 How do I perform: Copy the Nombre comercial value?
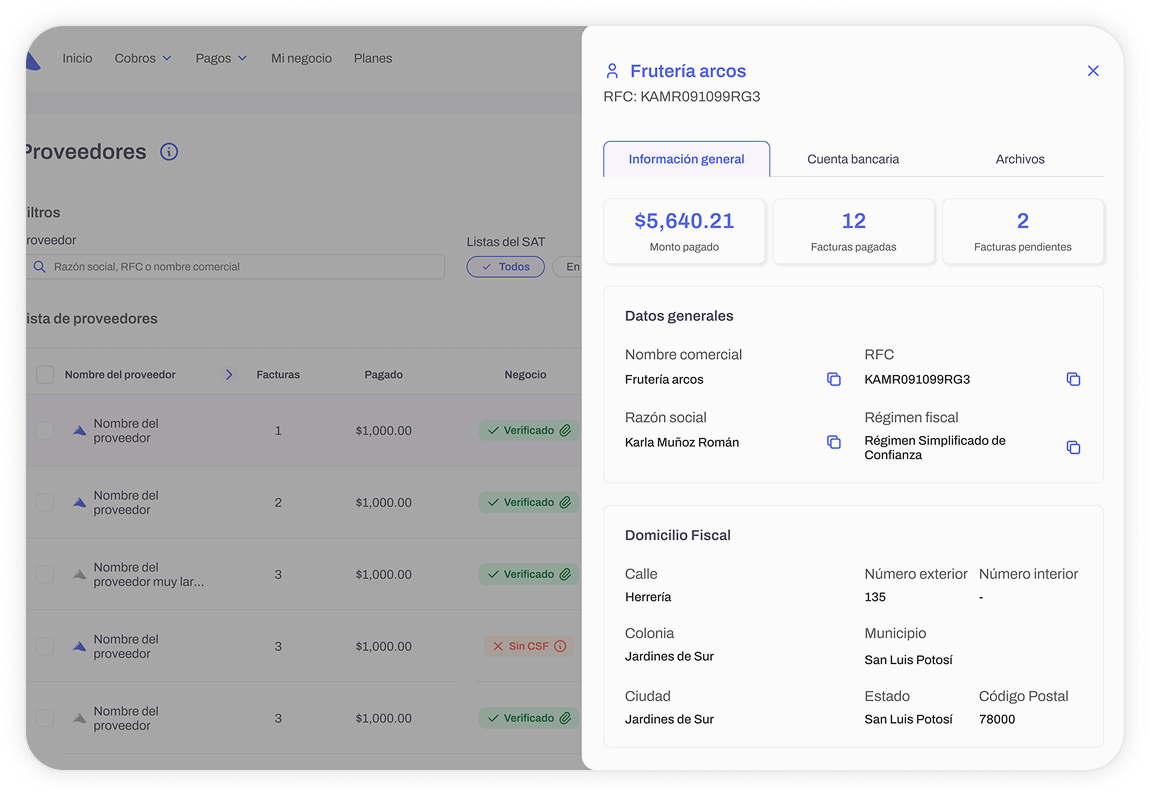pos(833,380)
